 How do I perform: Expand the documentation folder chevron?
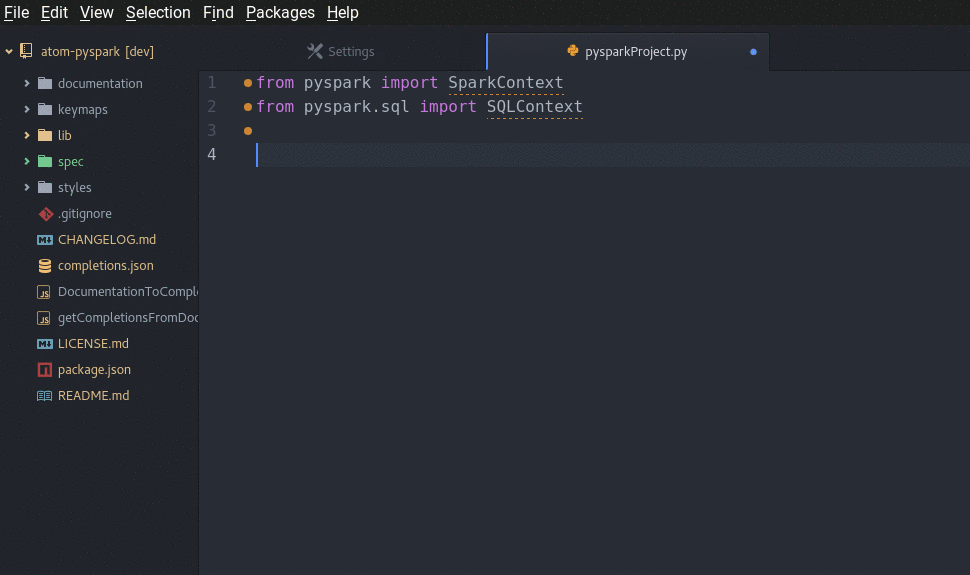(x=27, y=83)
